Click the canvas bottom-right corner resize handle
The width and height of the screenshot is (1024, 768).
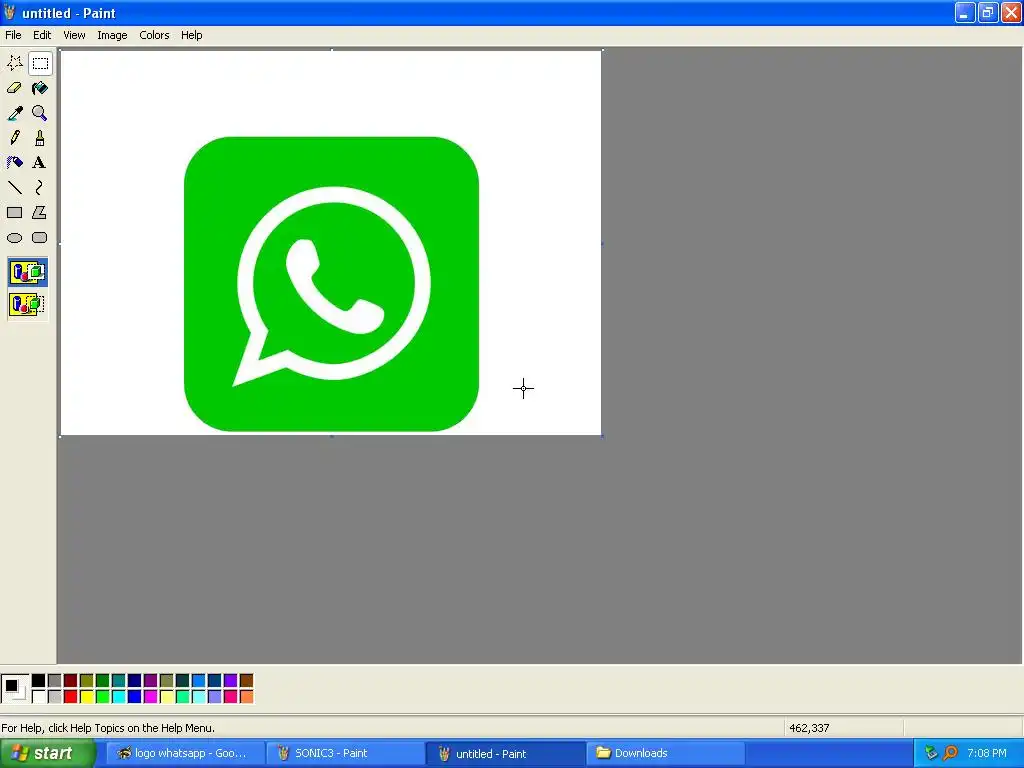point(602,436)
